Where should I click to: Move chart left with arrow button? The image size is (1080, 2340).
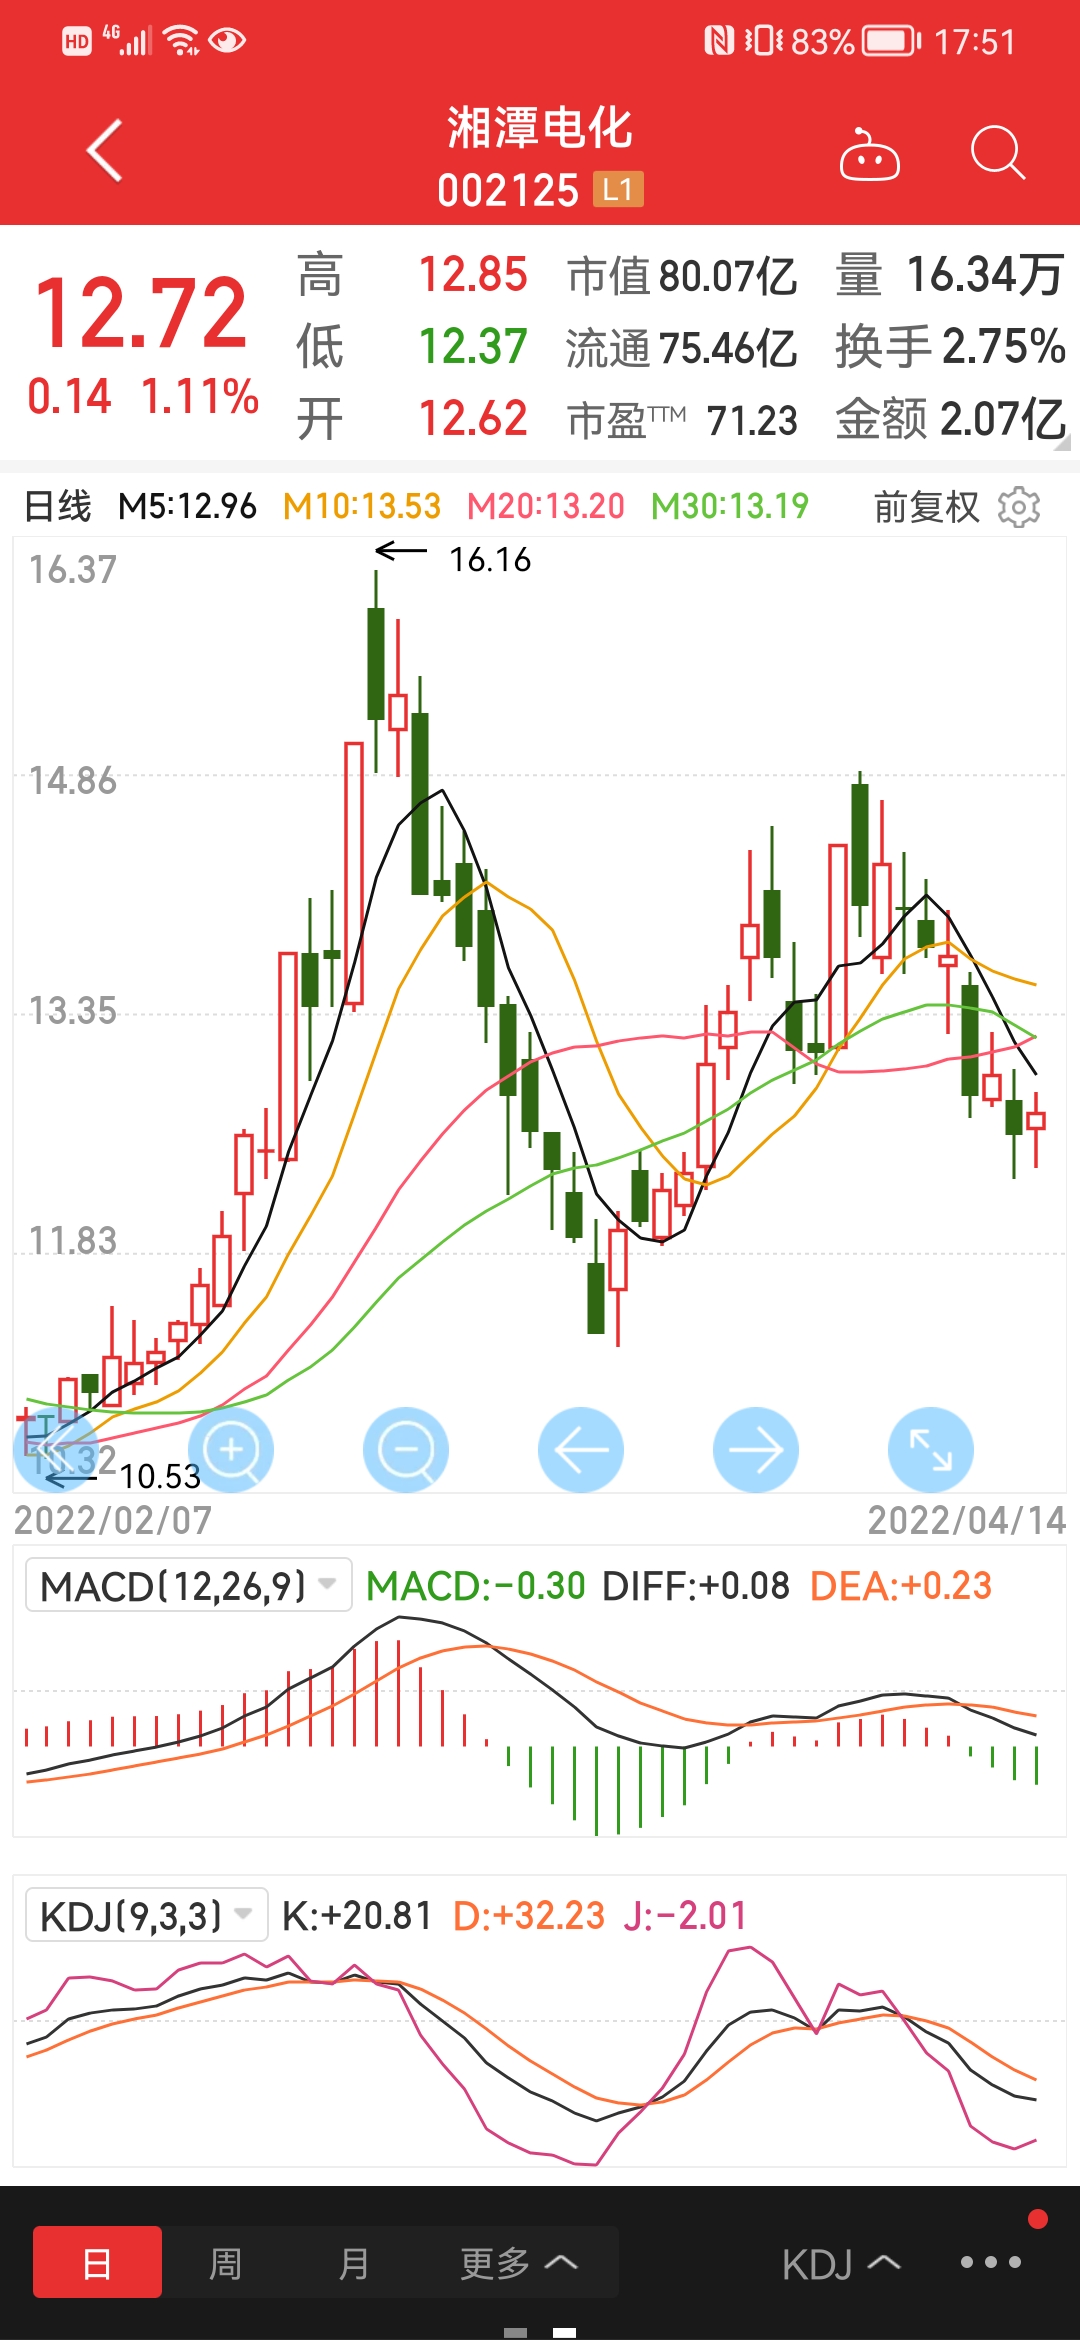click(x=581, y=1450)
